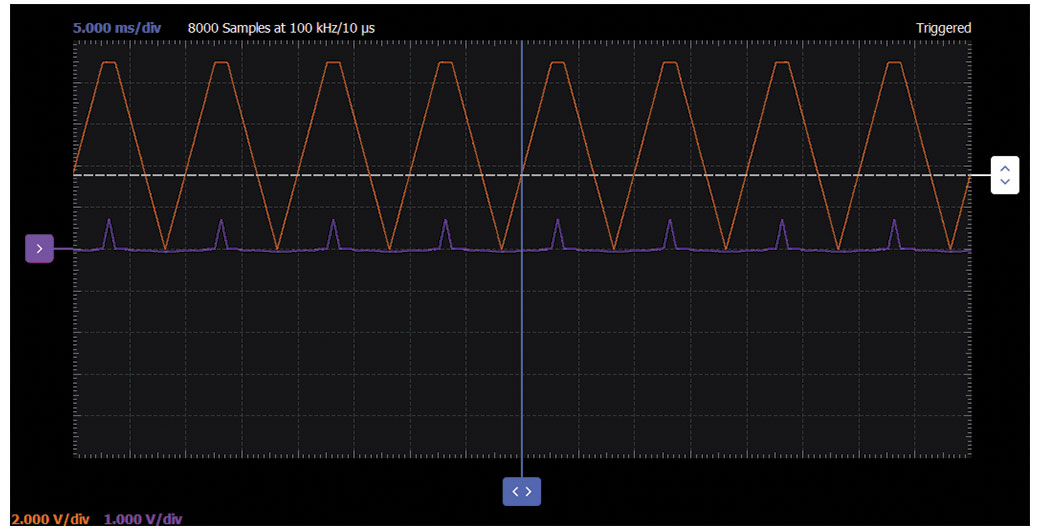Click the leftmost orange clipped waveform peak

[110, 63]
